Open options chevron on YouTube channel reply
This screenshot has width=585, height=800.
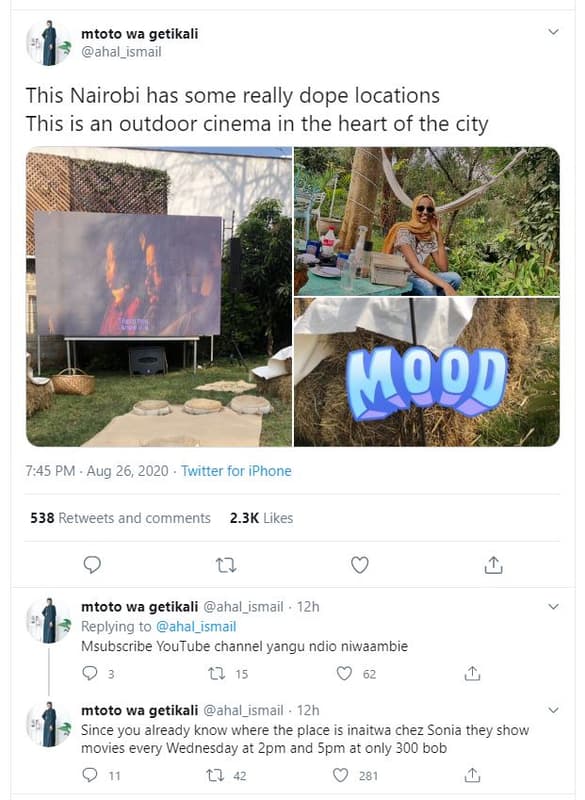tap(553, 607)
